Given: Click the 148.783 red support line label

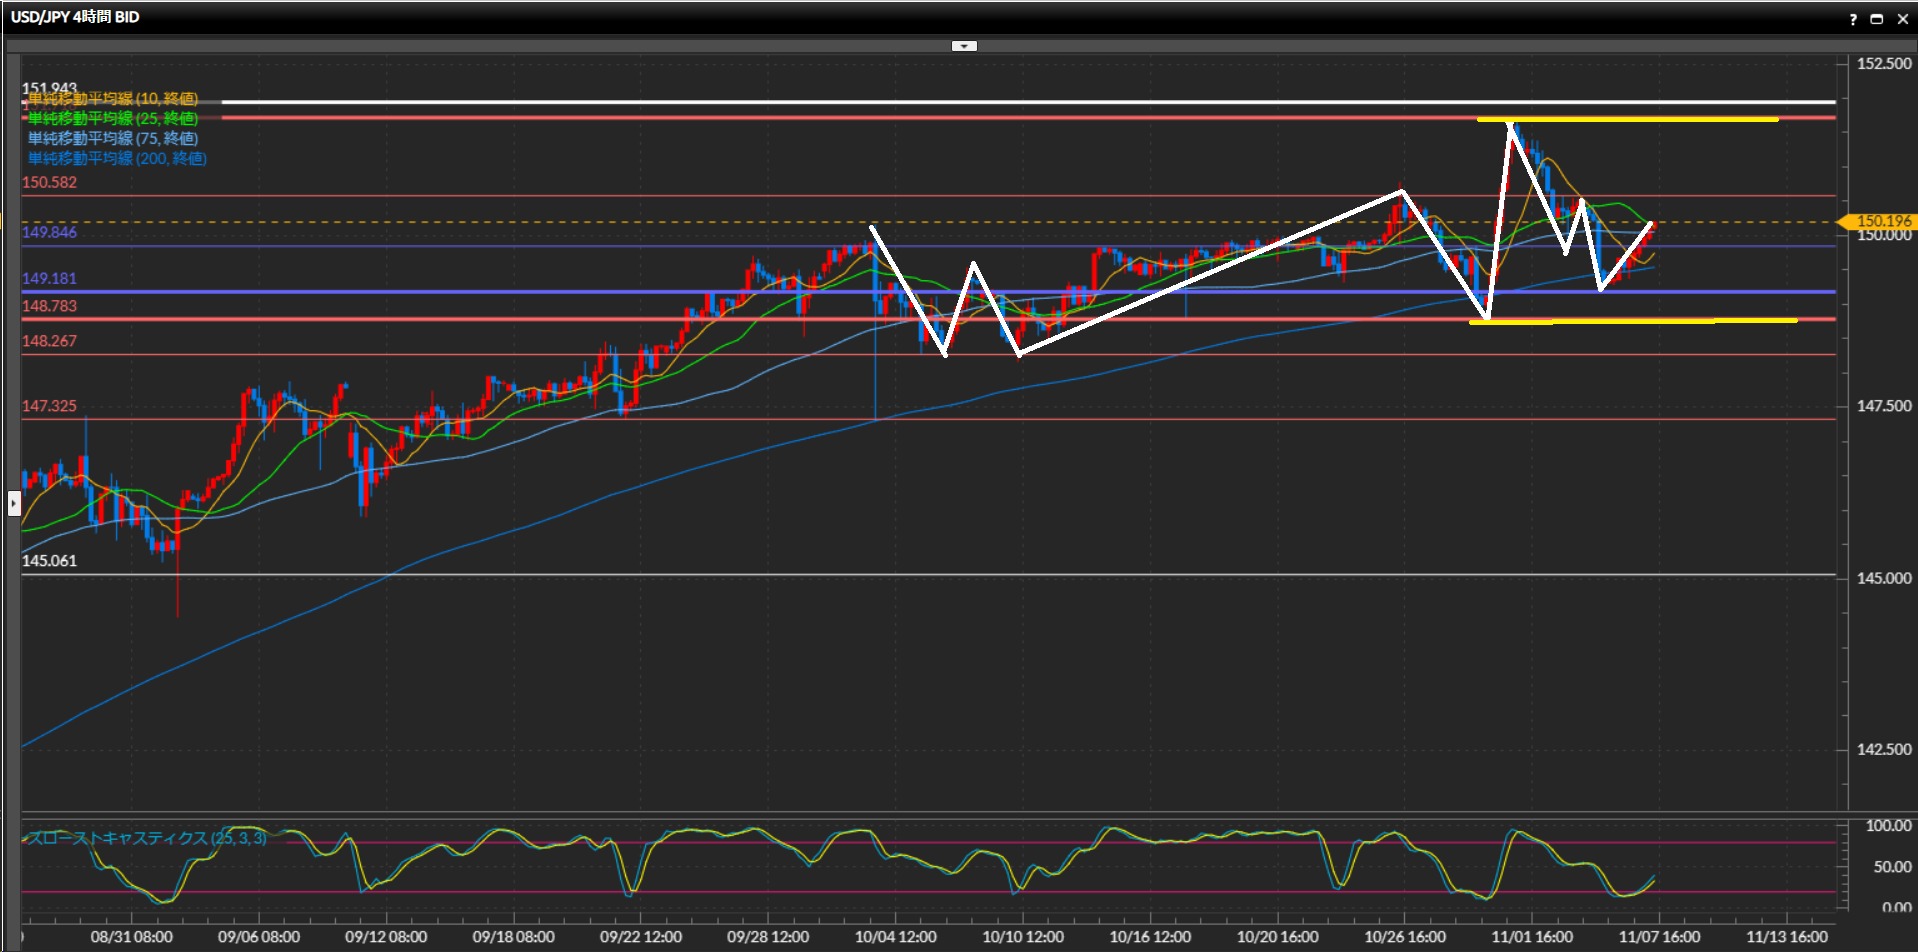Looking at the screenshot, I should tap(49, 307).
